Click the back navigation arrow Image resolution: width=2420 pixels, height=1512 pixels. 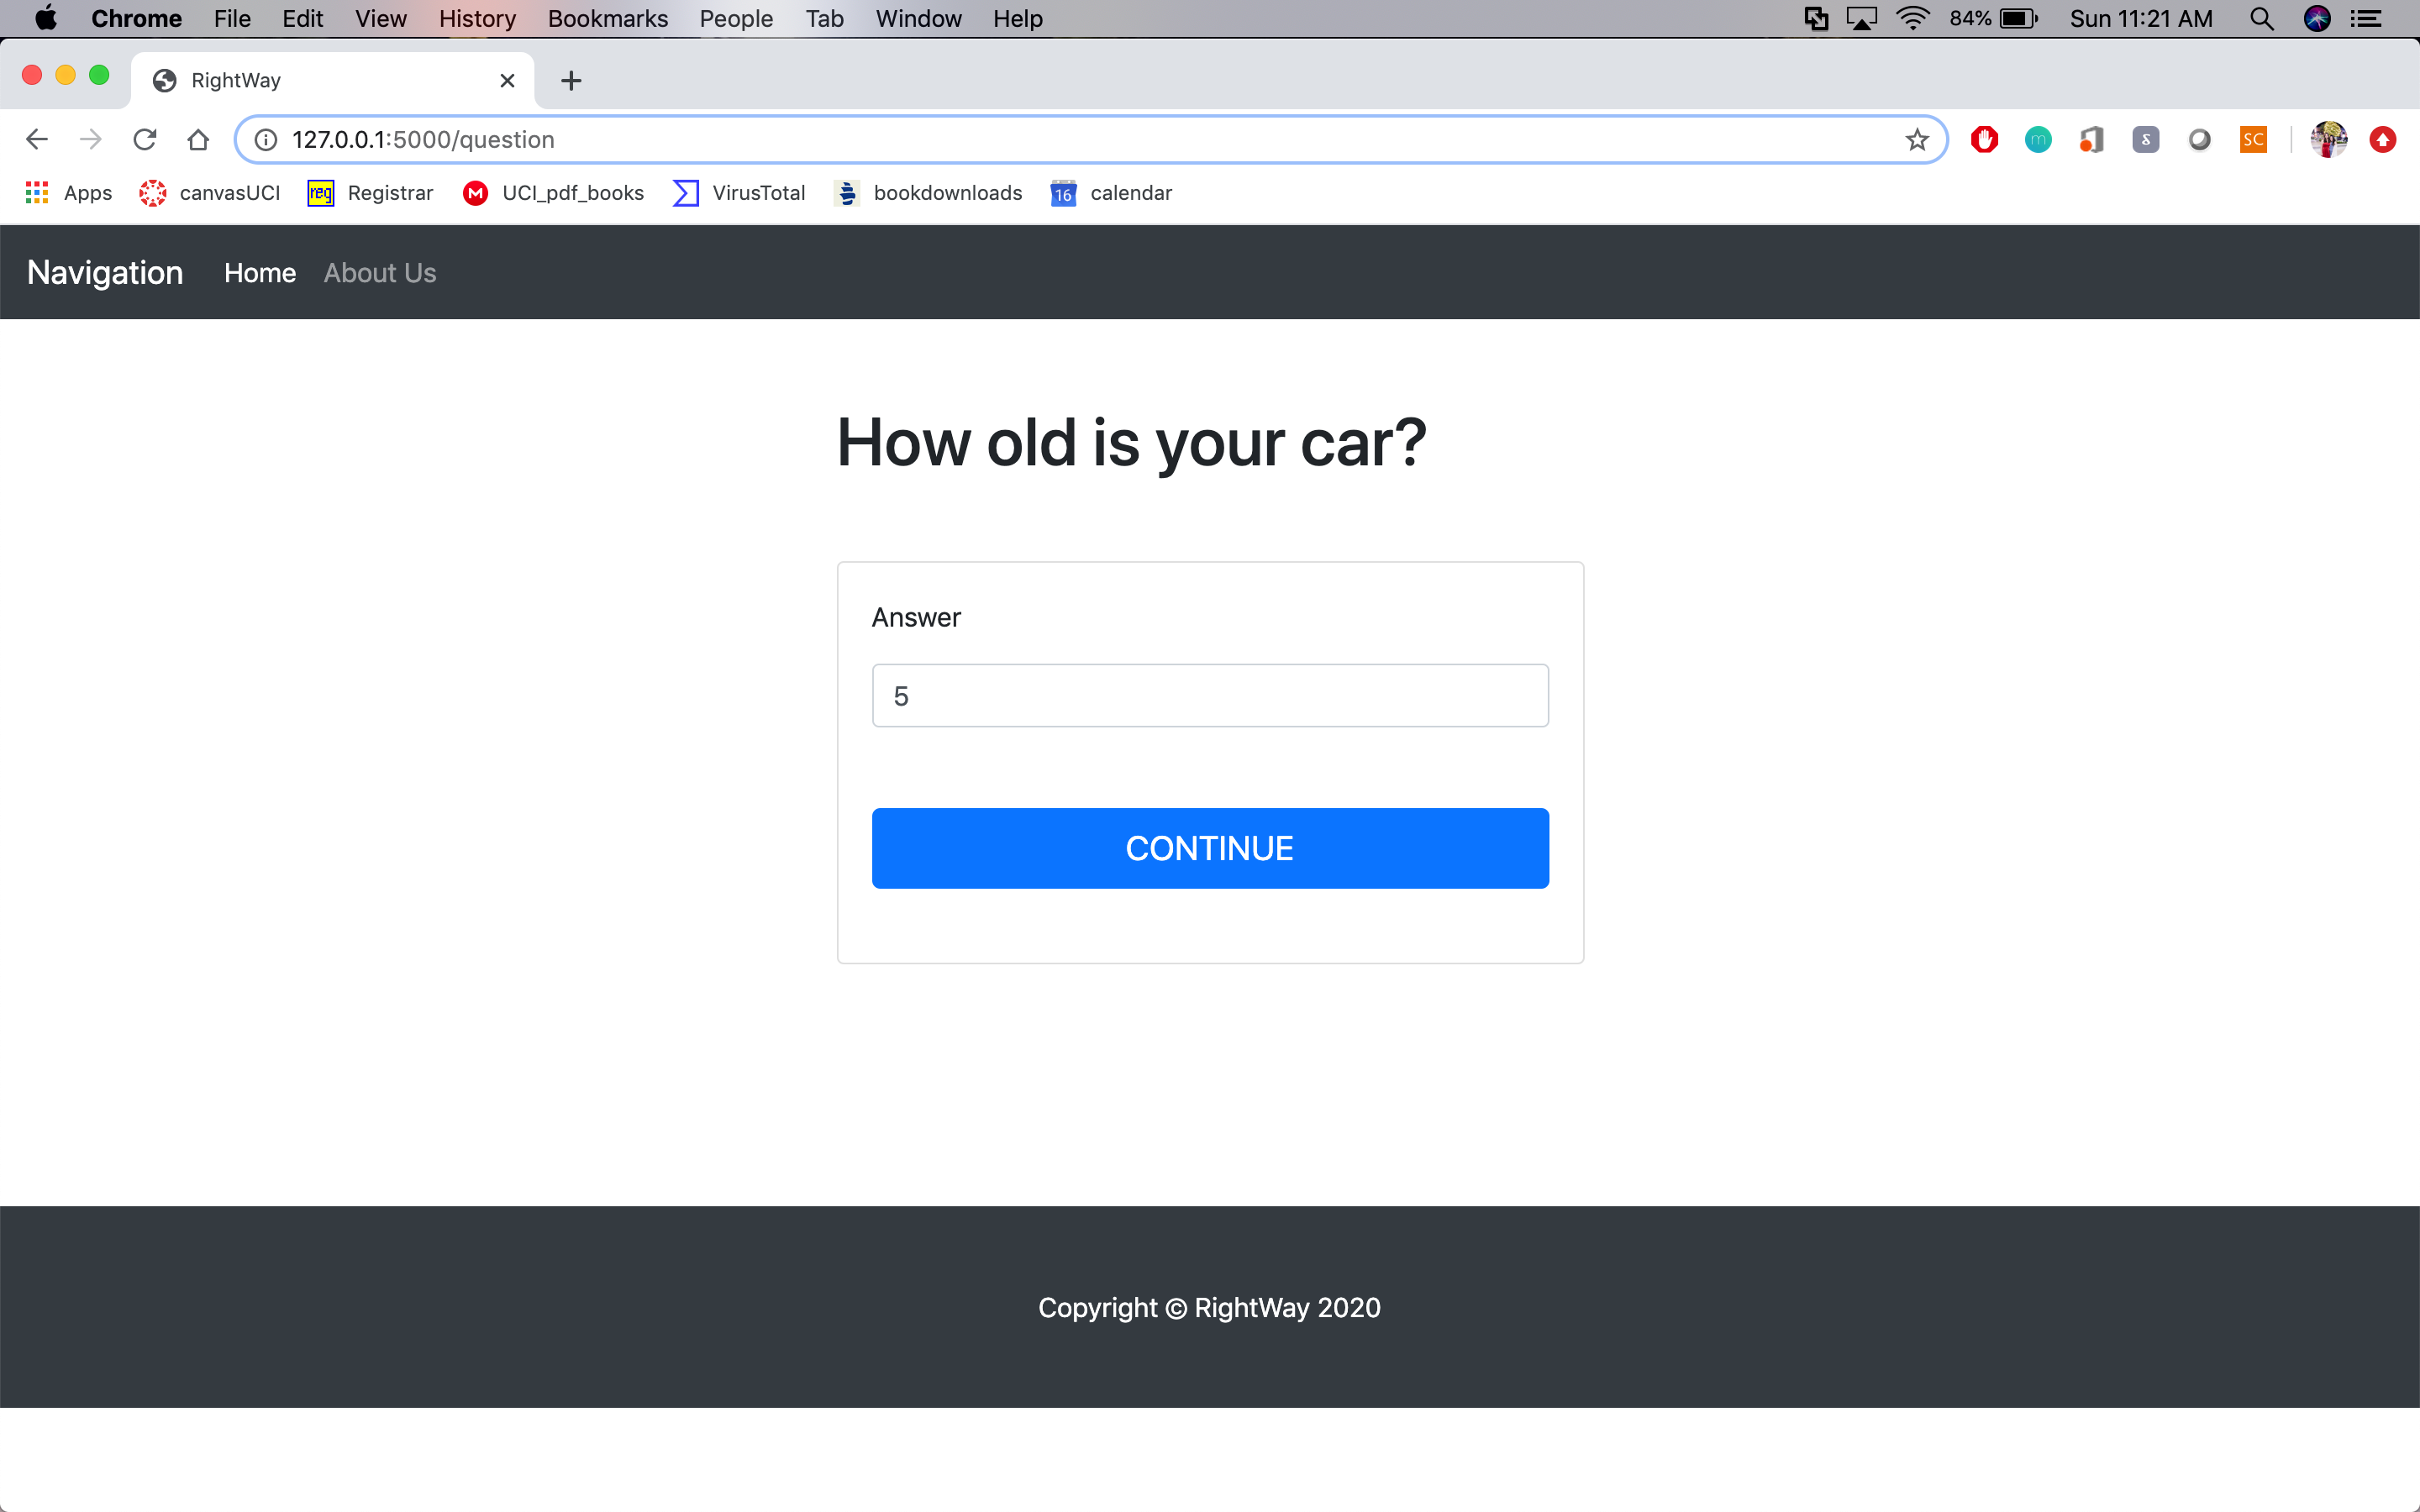coord(37,139)
